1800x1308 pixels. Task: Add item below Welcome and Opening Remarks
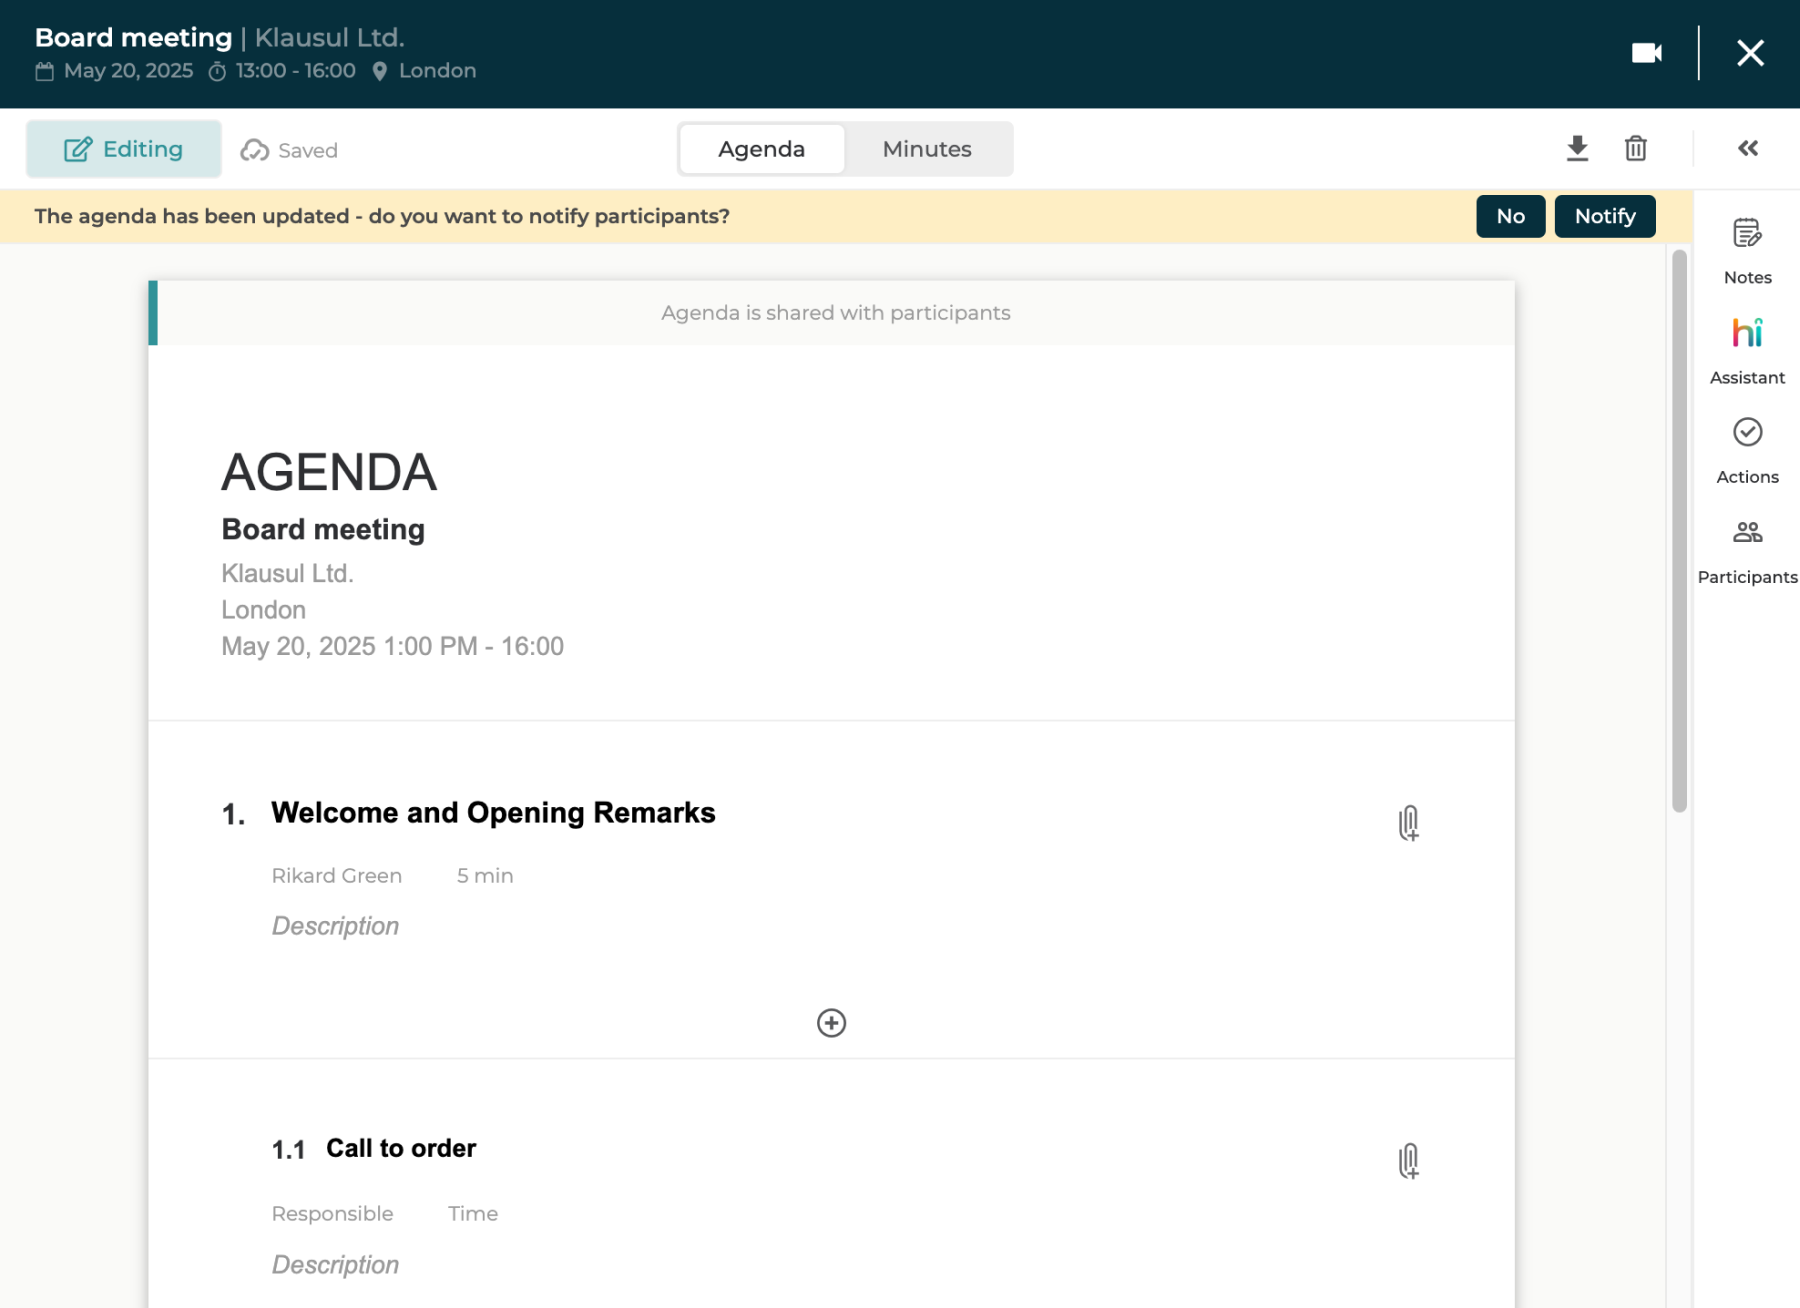click(831, 1023)
